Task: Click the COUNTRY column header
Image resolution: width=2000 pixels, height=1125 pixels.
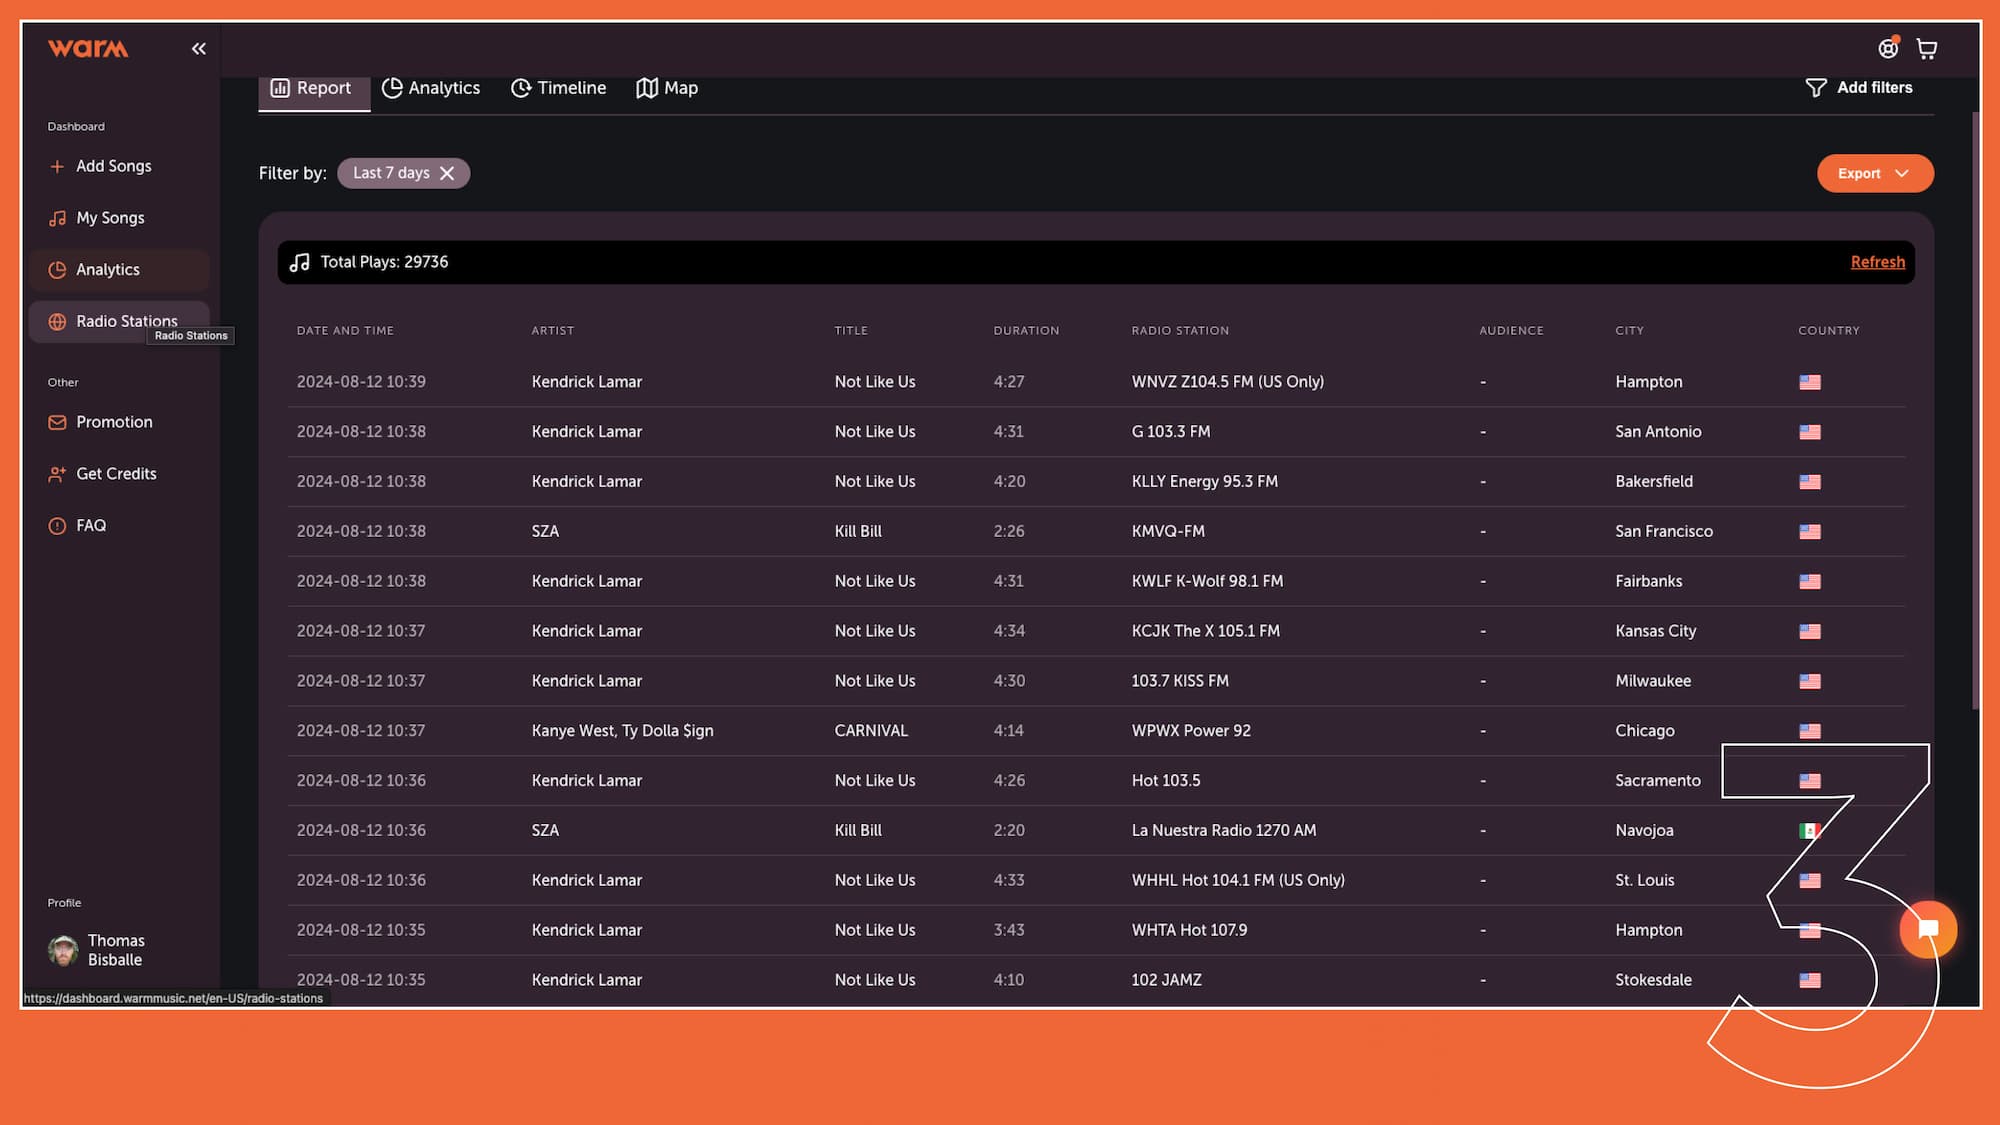Action: click(x=1829, y=331)
